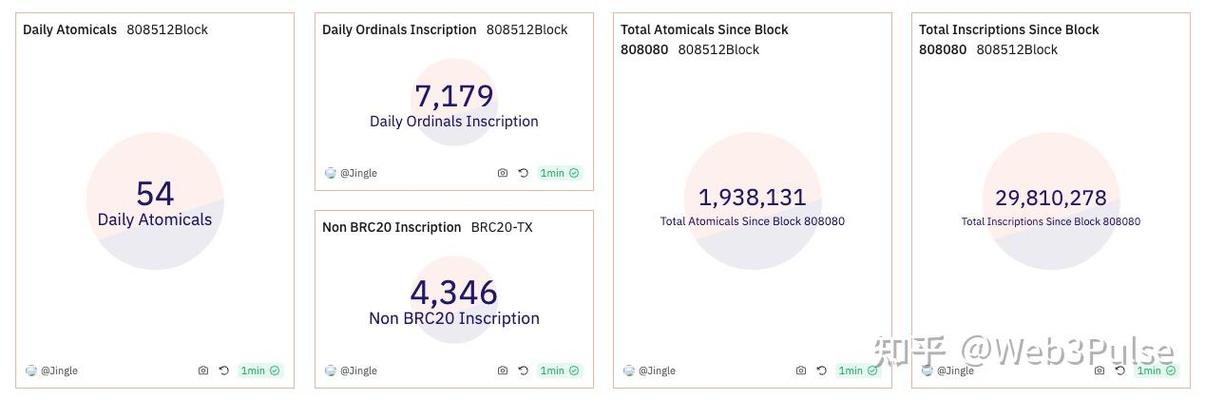Click camera screenshot icon in Daily Atomicals panel
Image resolution: width=1205 pixels, height=399 pixels.
pyautogui.click(x=203, y=370)
